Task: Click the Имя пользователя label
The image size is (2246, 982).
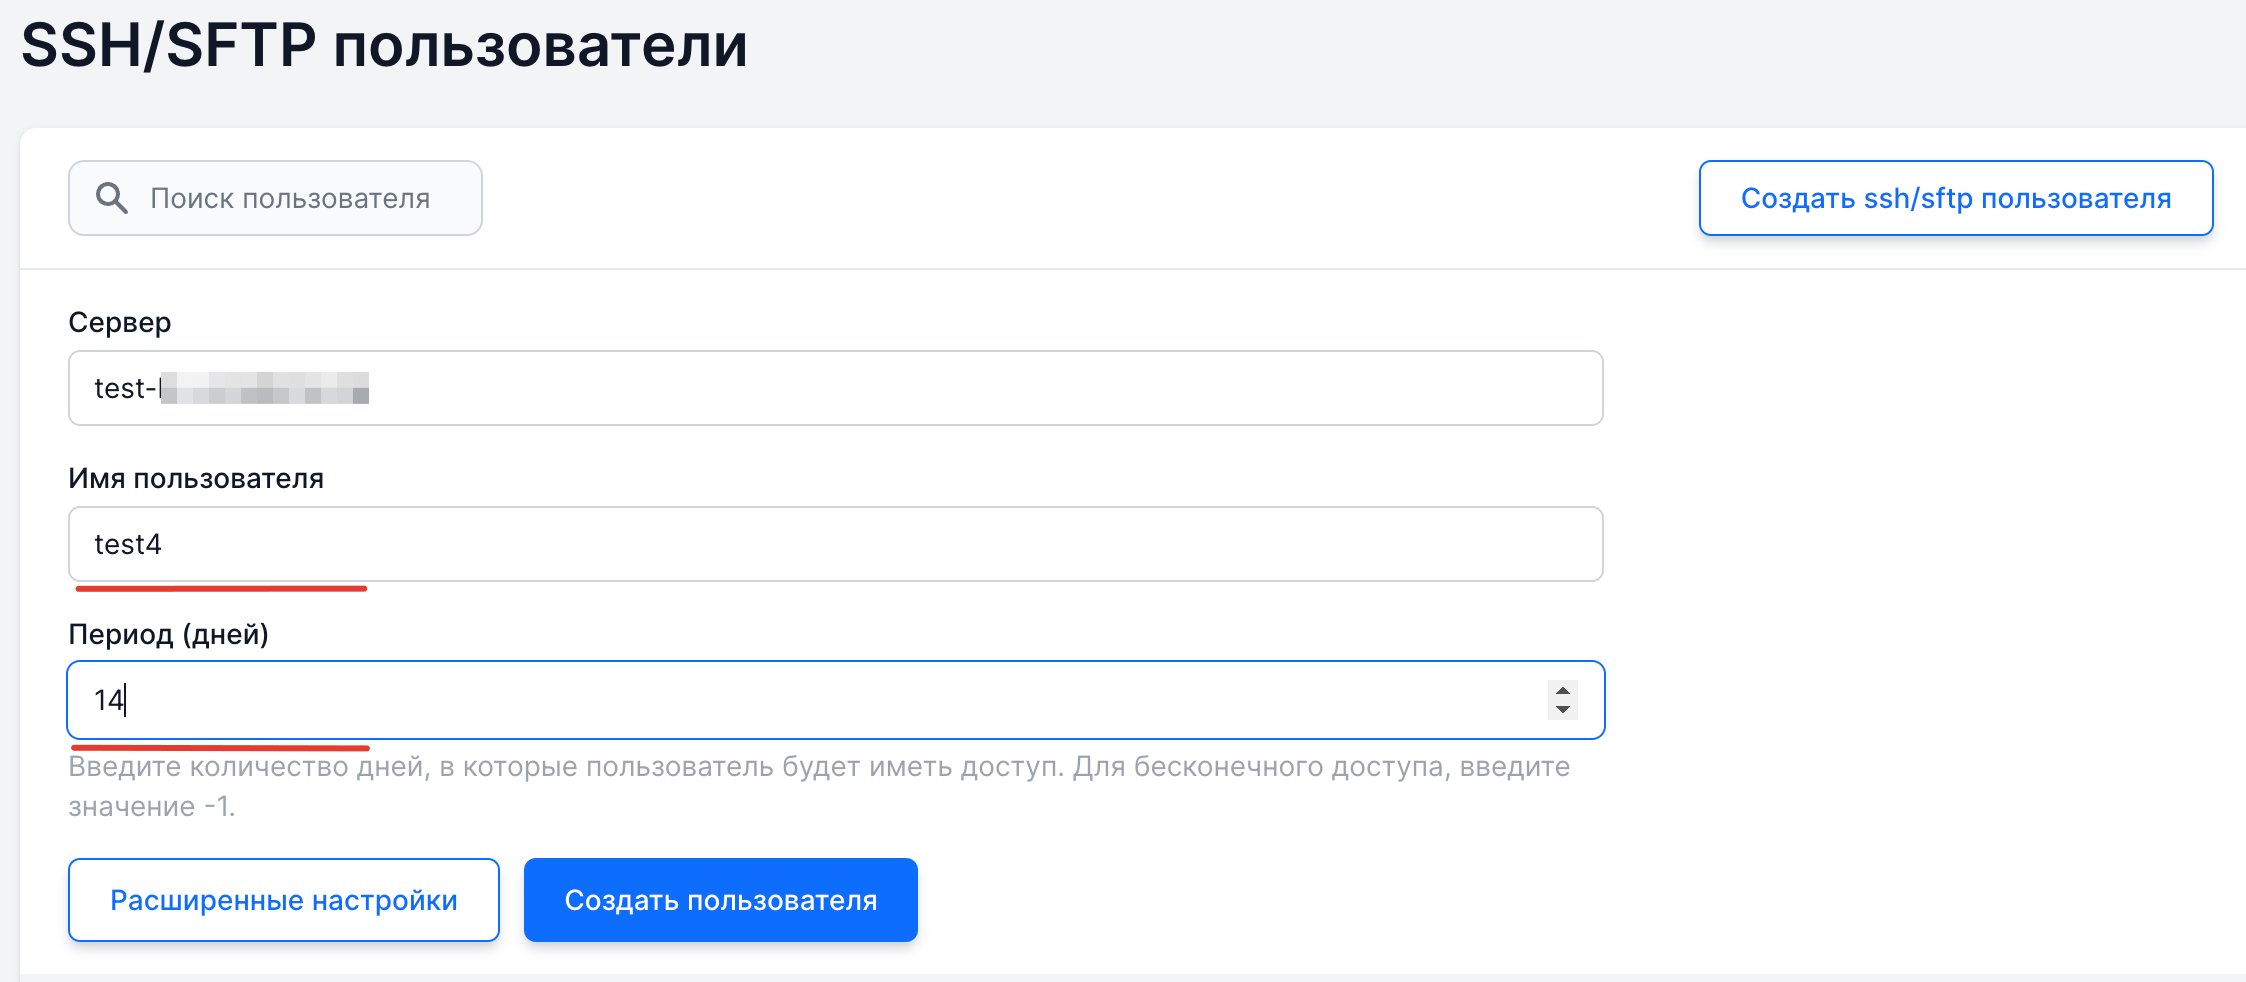Action: pos(196,478)
